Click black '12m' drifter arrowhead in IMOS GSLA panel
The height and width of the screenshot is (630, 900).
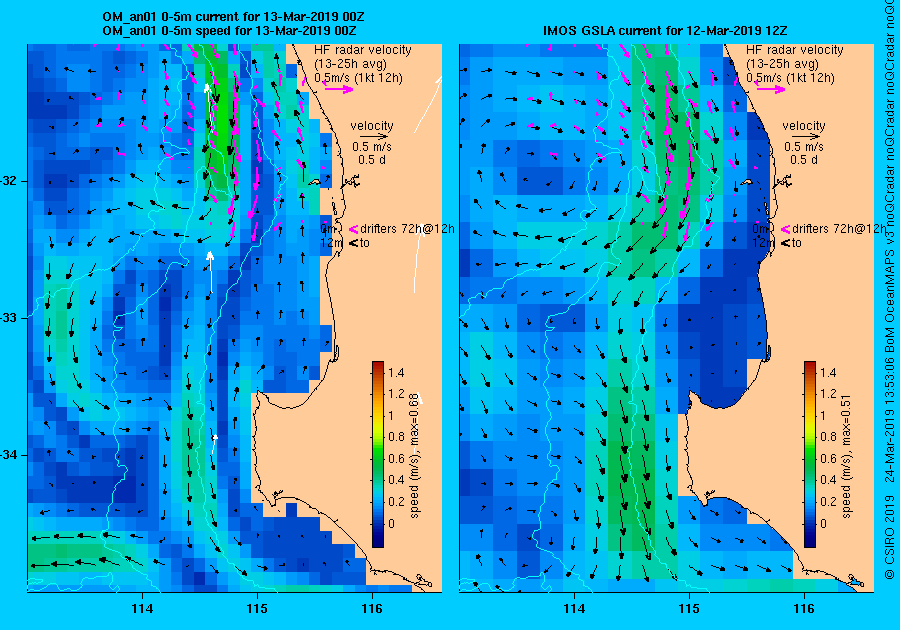tap(786, 243)
